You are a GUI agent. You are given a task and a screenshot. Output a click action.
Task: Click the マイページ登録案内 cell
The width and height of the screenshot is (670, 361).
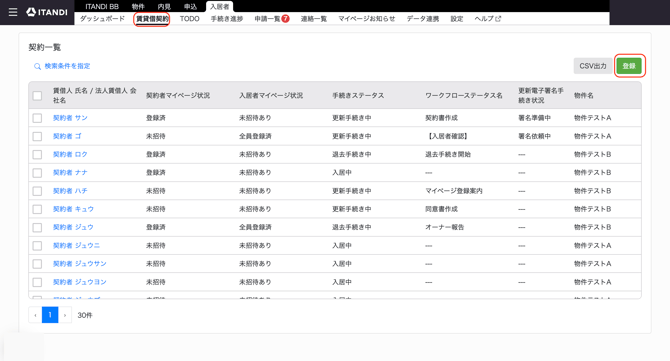(454, 191)
